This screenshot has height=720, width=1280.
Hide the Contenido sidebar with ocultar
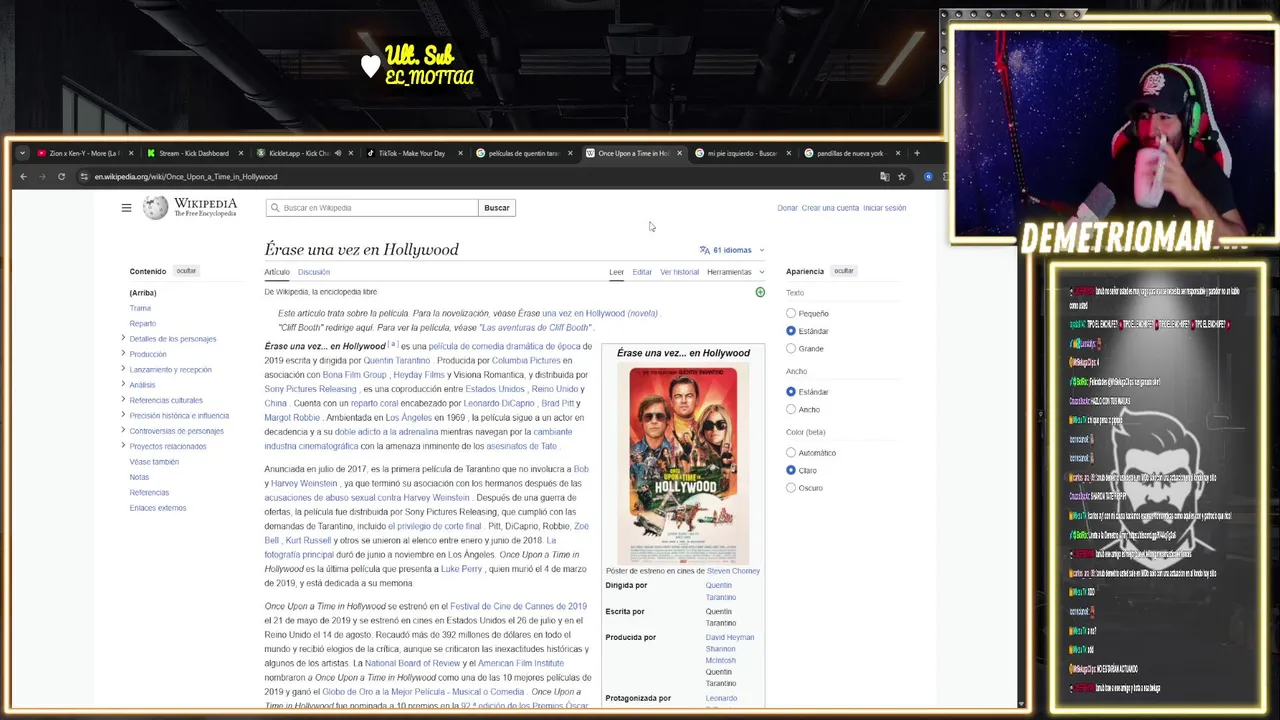[x=186, y=271]
